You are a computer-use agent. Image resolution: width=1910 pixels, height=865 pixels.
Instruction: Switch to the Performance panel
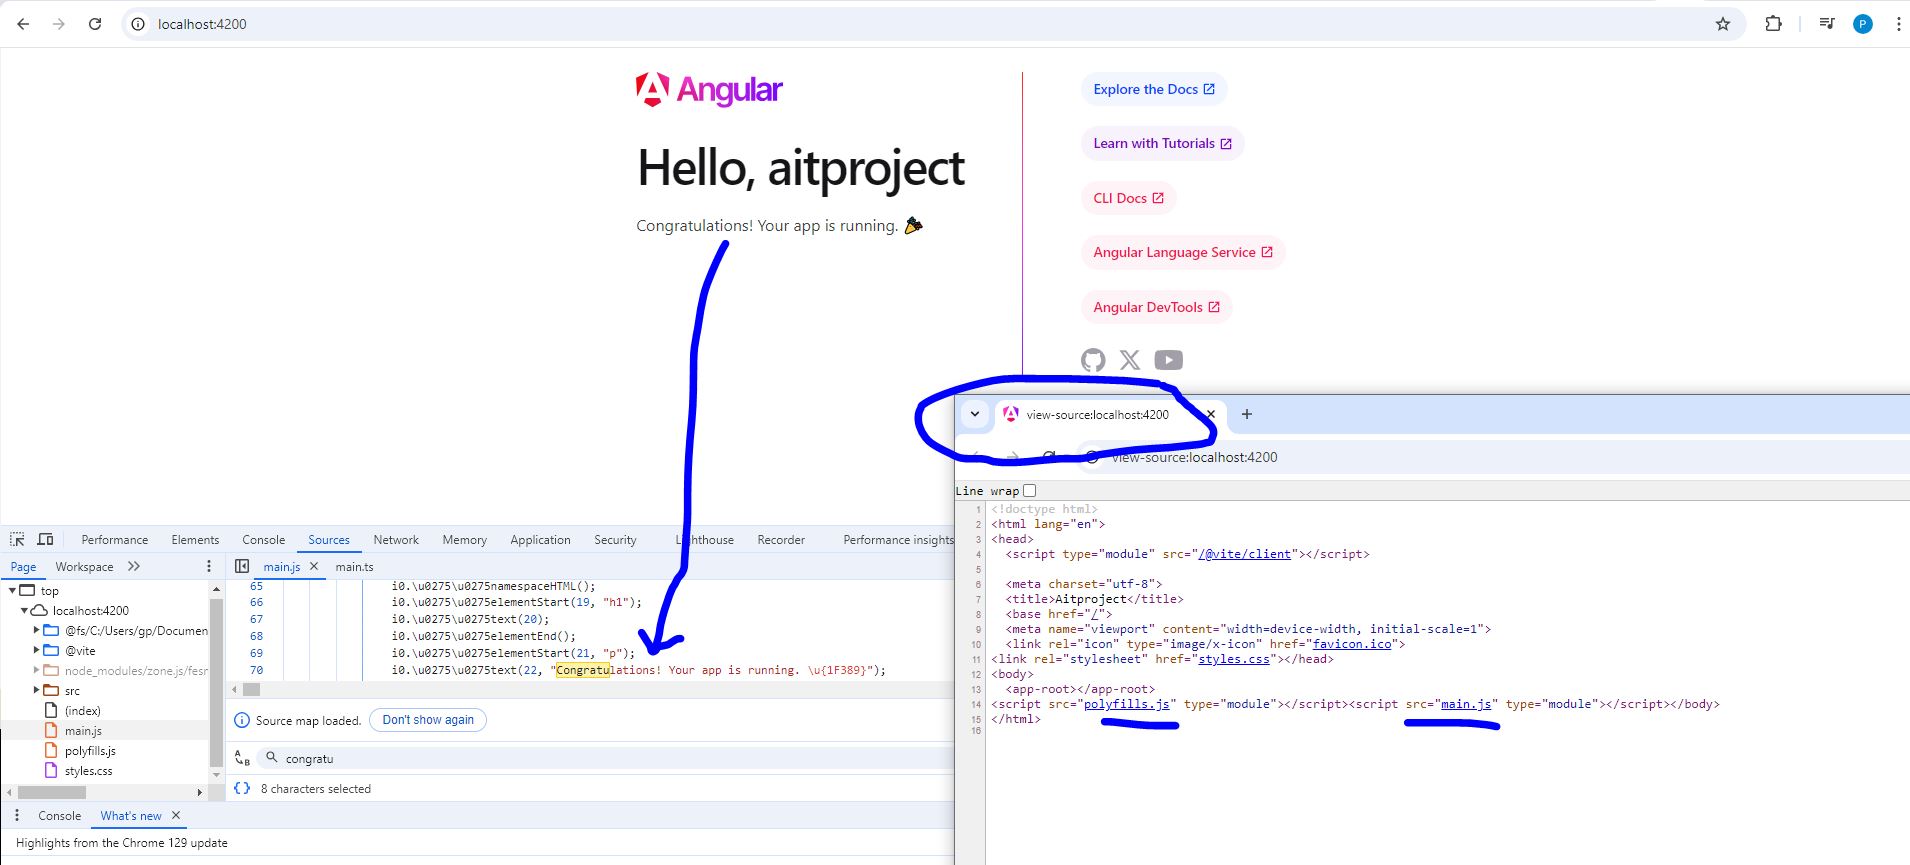(114, 539)
